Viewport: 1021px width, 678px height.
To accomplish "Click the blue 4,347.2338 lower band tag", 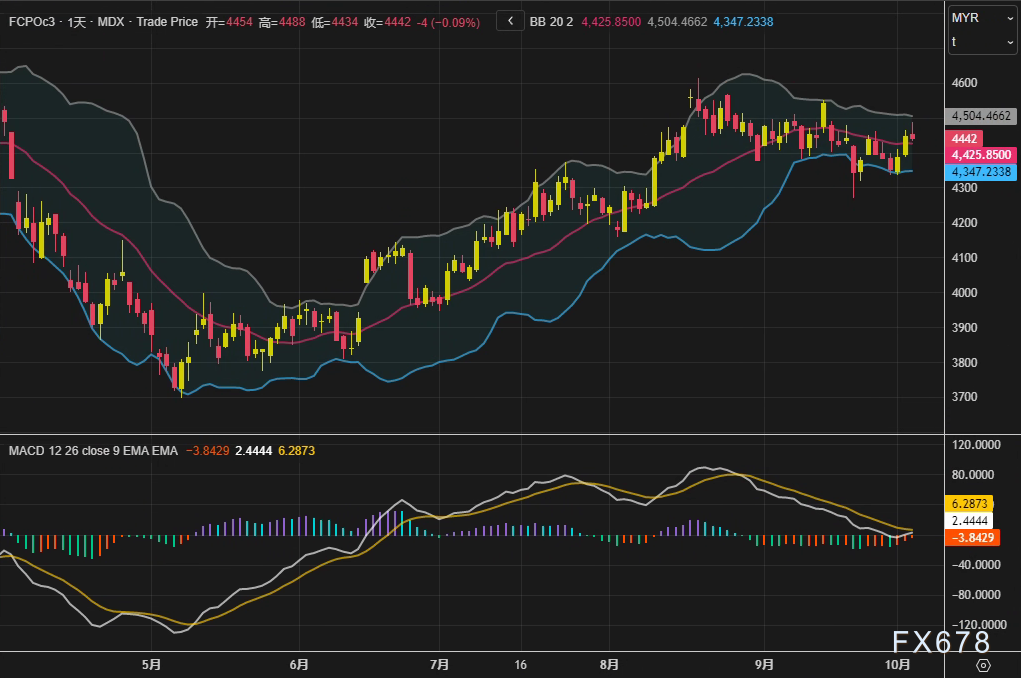I will pyautogui.click(x=980, y=172).
